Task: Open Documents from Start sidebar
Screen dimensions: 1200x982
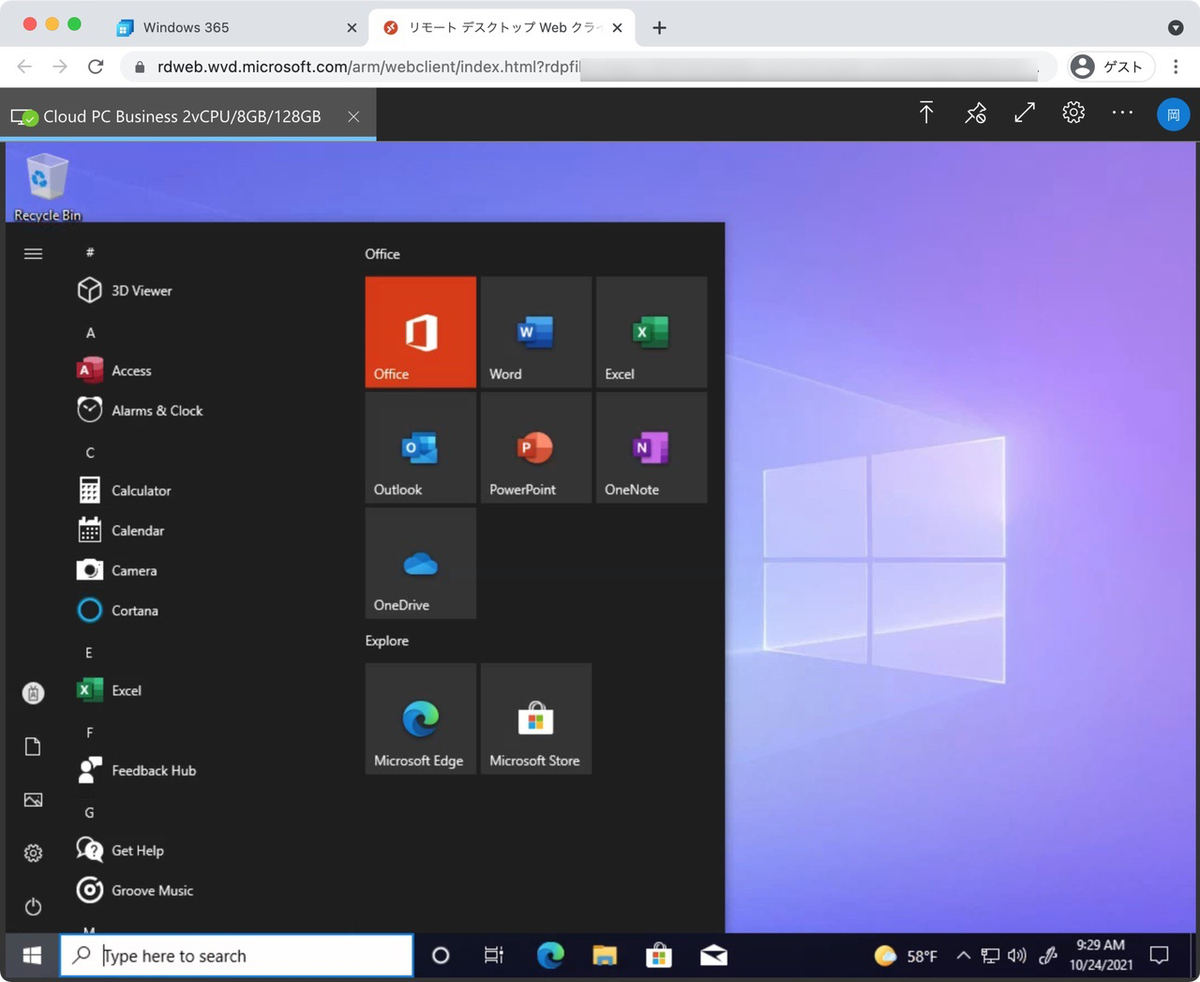Action: [x=33, y=747]
